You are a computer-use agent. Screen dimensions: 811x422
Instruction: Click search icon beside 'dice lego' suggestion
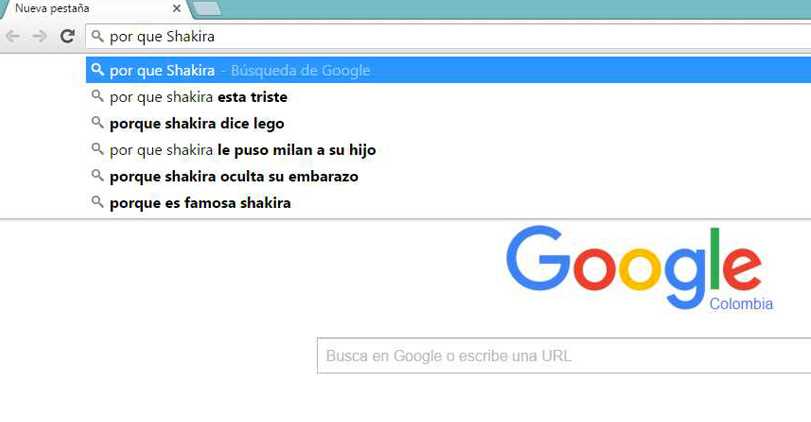pos(97,122)
